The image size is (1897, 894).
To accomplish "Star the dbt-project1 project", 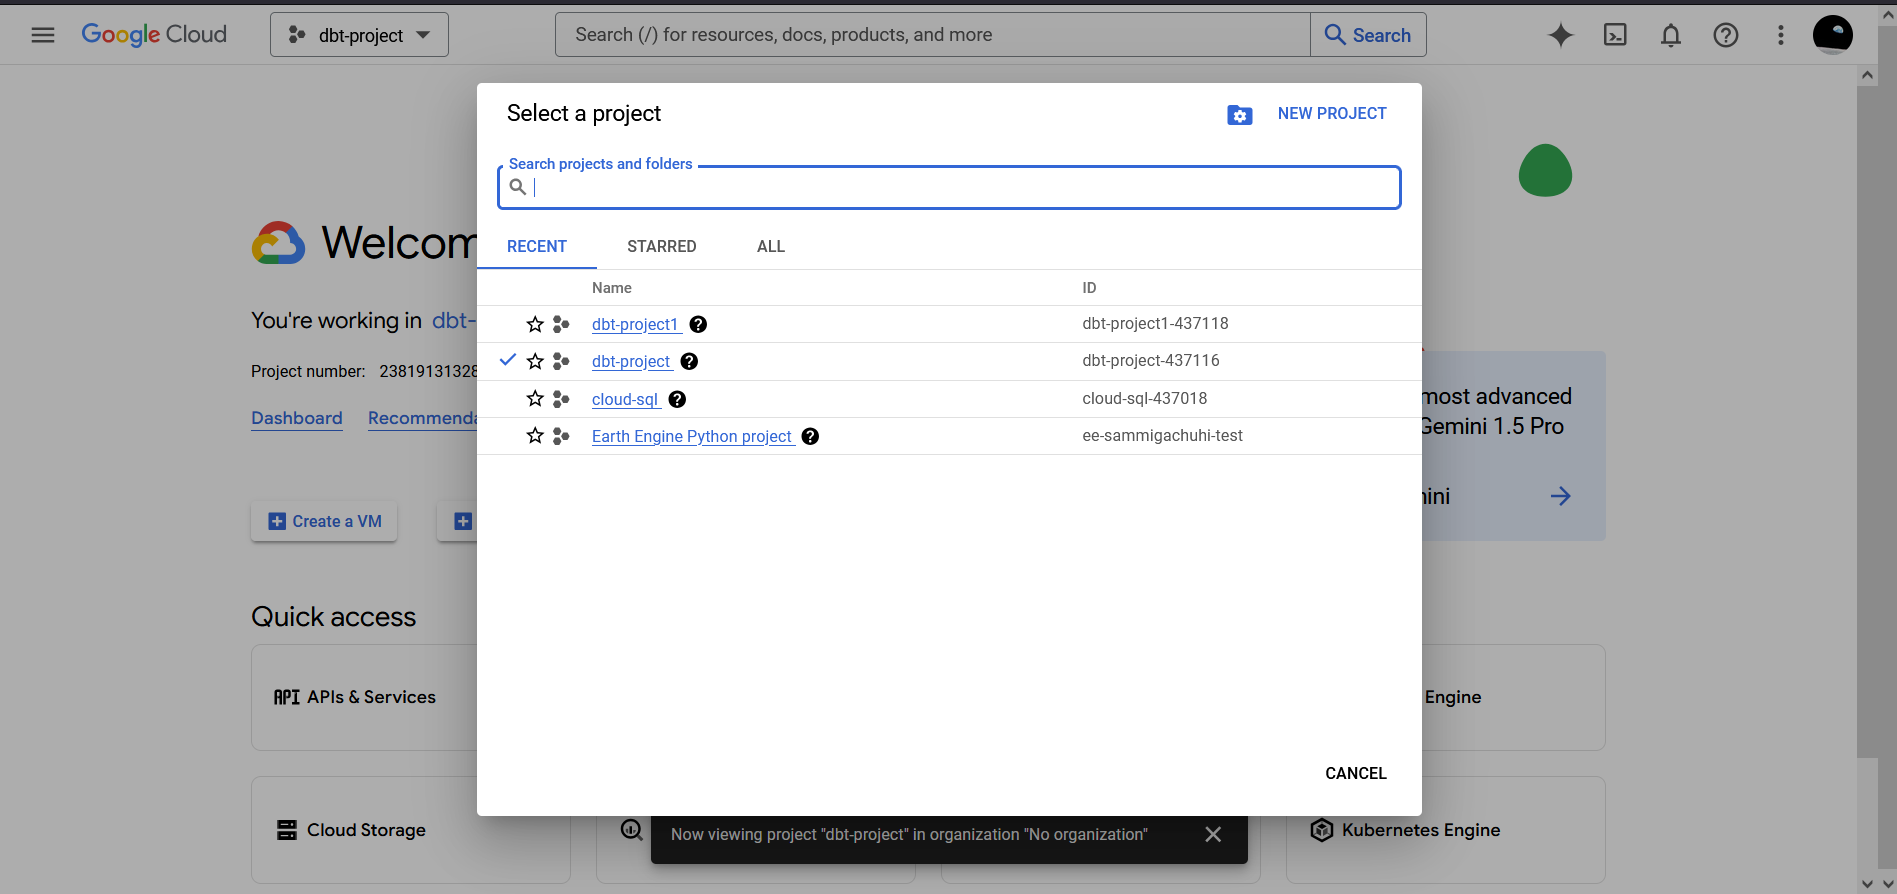I will pyautogui.click(x=535, y=324).
